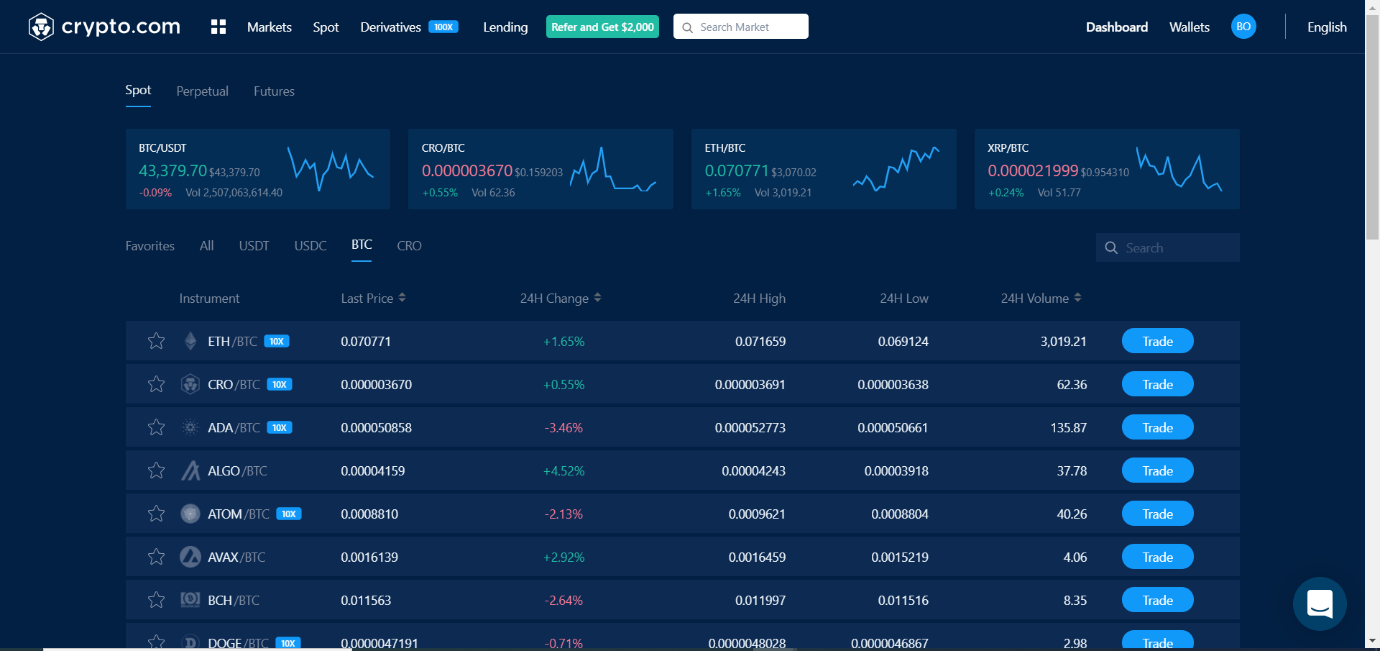Screen dimensions: 1380x651
Task: Favorite CRO/BTC with the star
Action: [156, 384]
